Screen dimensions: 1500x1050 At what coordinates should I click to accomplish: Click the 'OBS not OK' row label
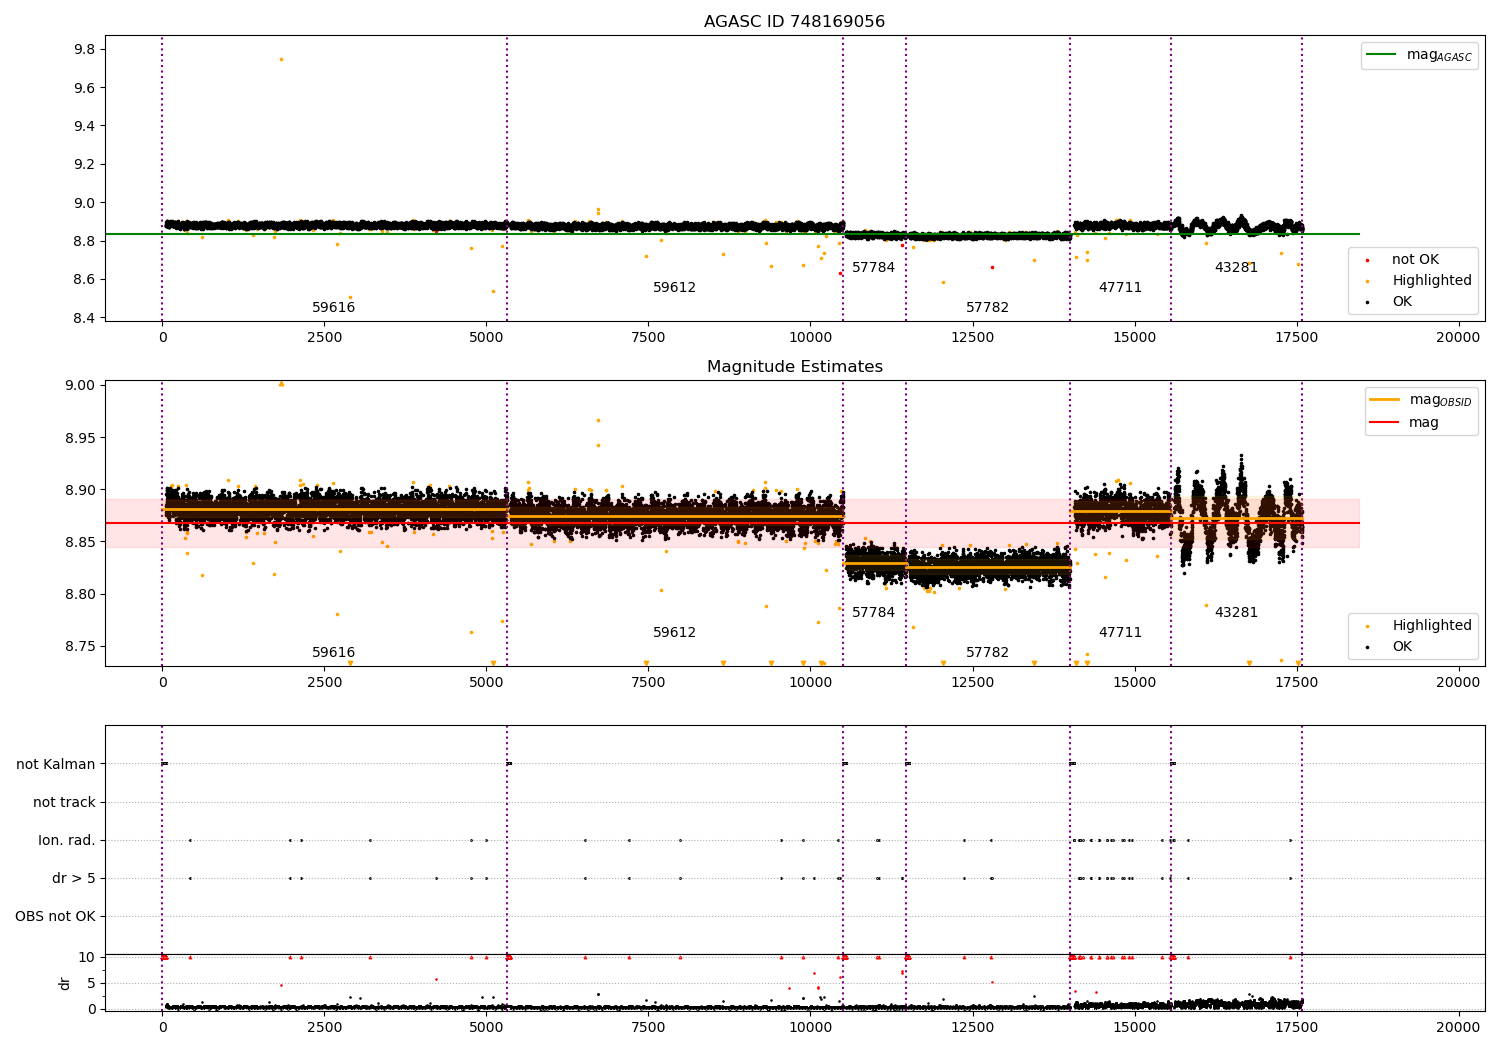pos(55,917)
